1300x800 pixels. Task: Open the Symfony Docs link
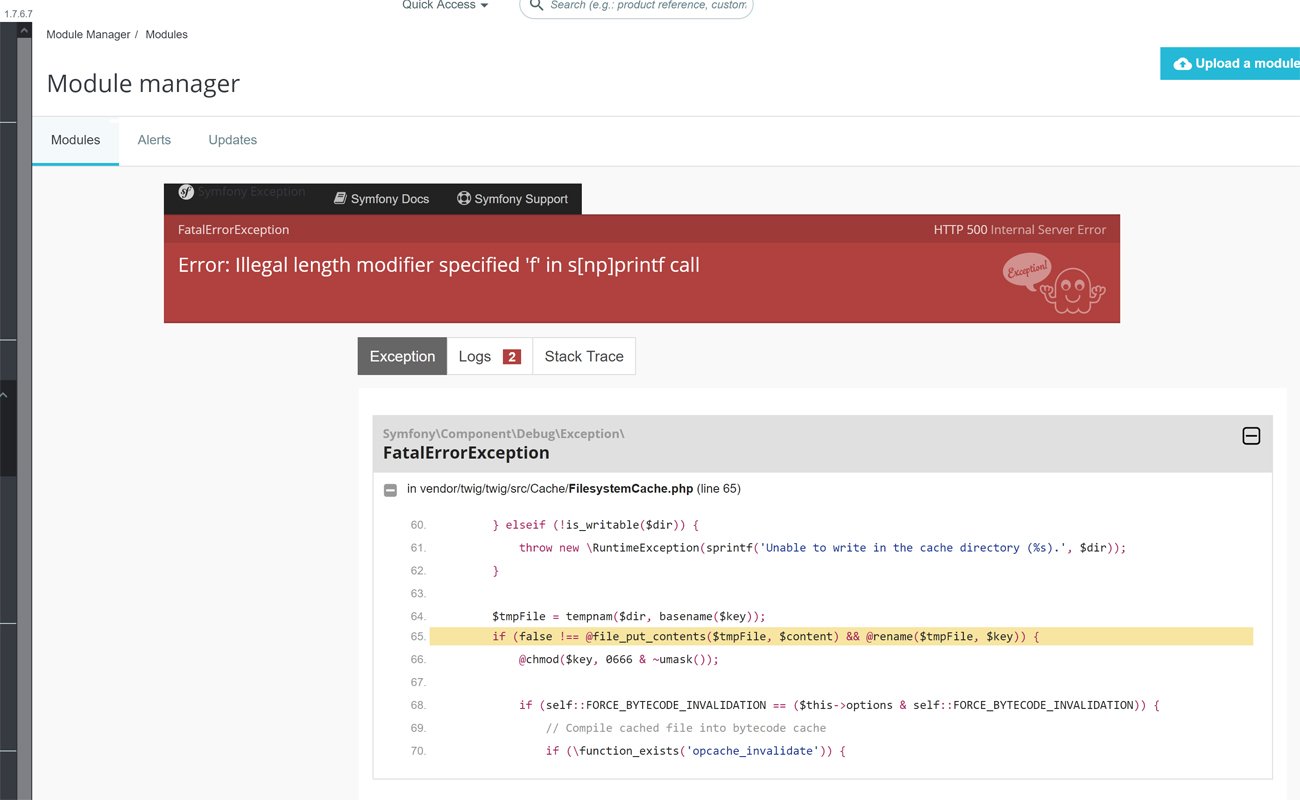tap(381, 199)
